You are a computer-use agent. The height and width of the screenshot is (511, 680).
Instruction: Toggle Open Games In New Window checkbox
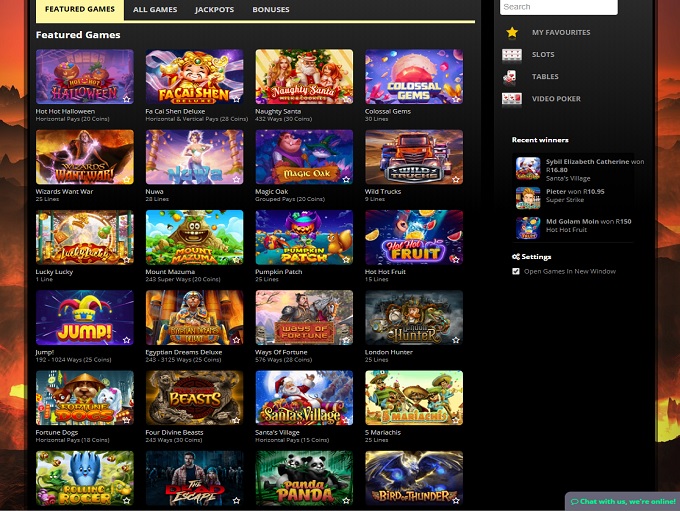pos(516,271)
